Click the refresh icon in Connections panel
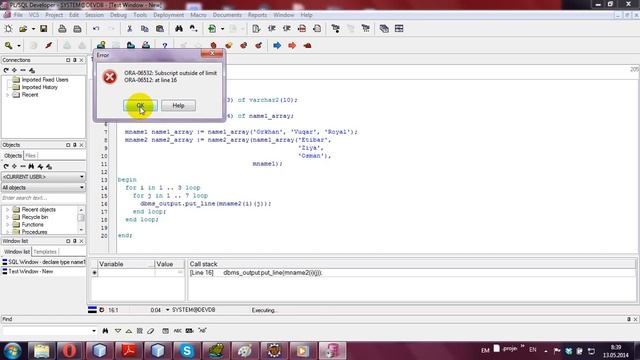The width and height of the screenshot is (640, 360). click(6, 70)
